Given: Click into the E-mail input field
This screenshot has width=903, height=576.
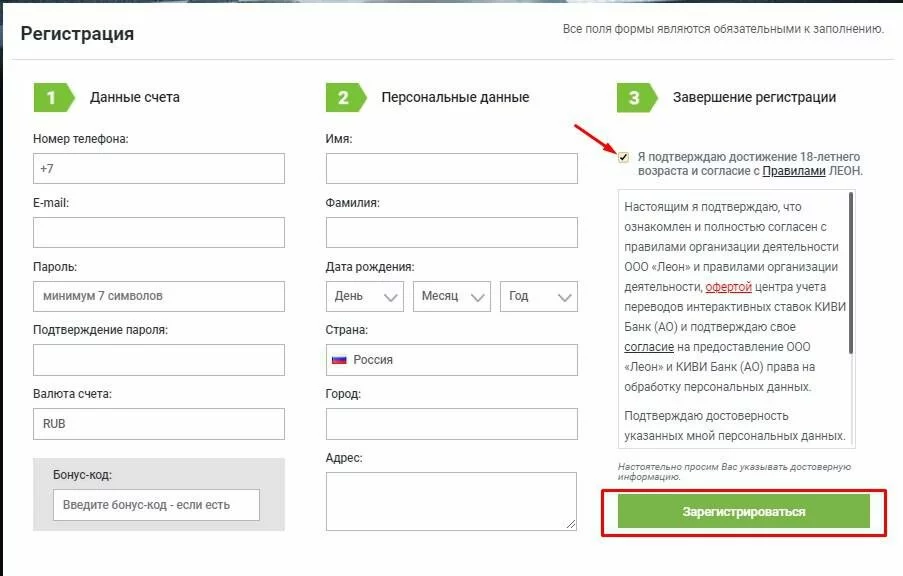Looking at the screenshot, I should point(159,233).
